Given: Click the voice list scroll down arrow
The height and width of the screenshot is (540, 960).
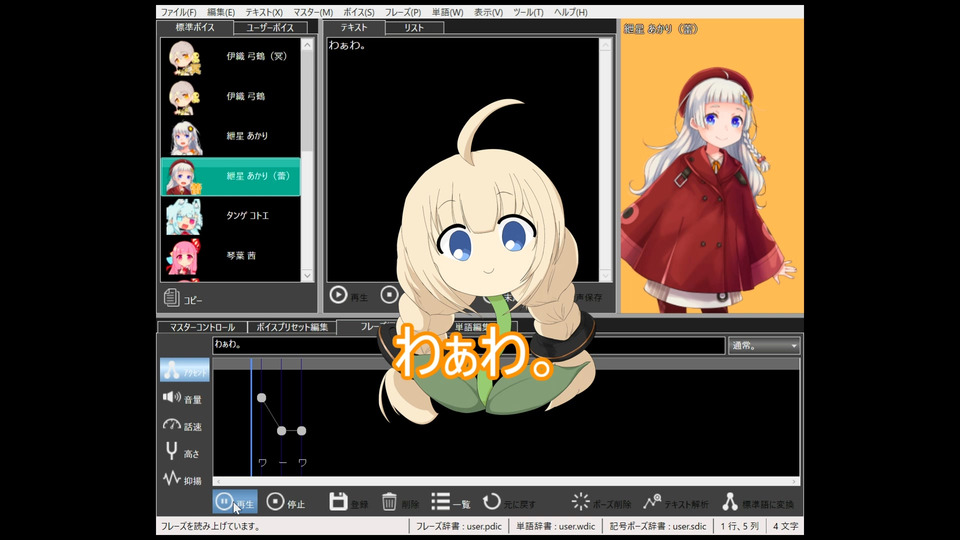Looking at the screenshot, I should (x=307, y=276).
